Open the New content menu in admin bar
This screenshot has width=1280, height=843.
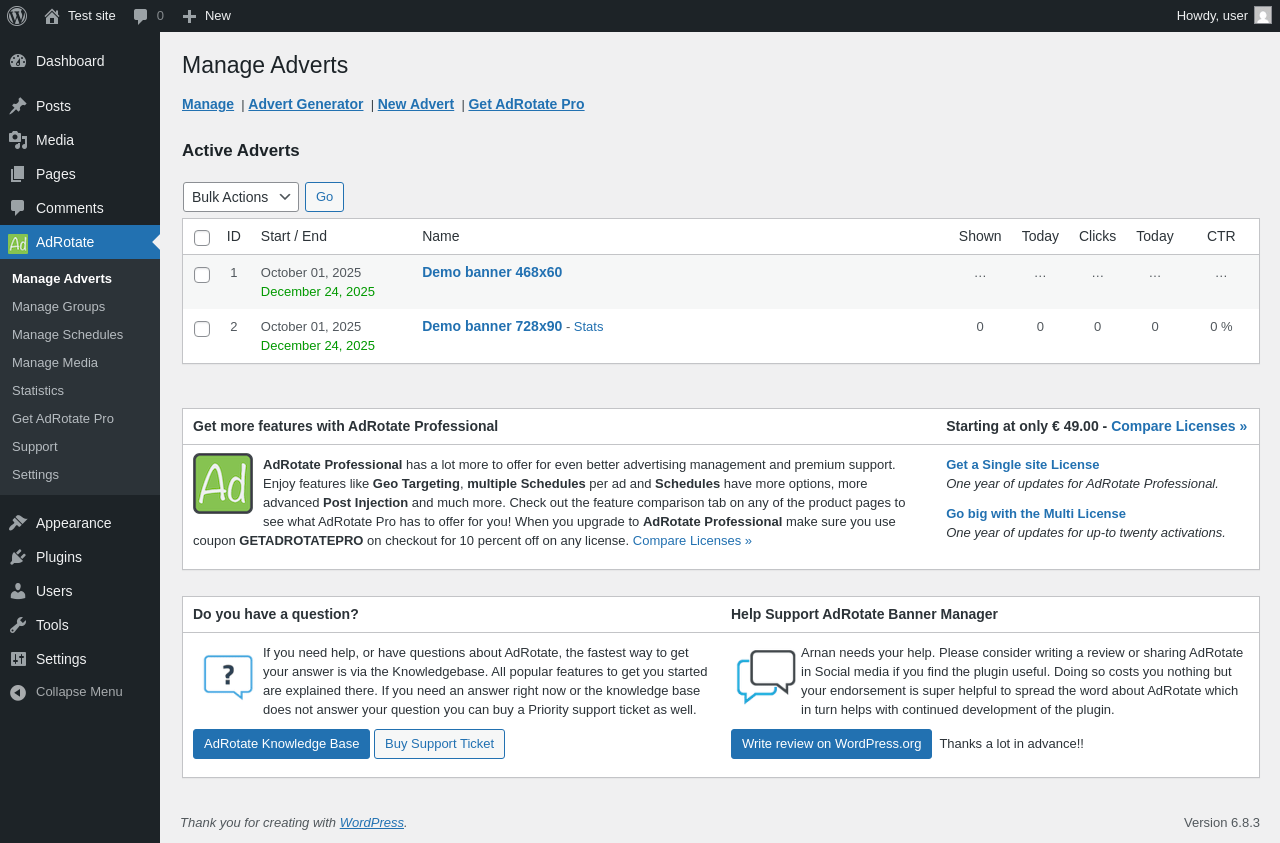tap(207, 16)
